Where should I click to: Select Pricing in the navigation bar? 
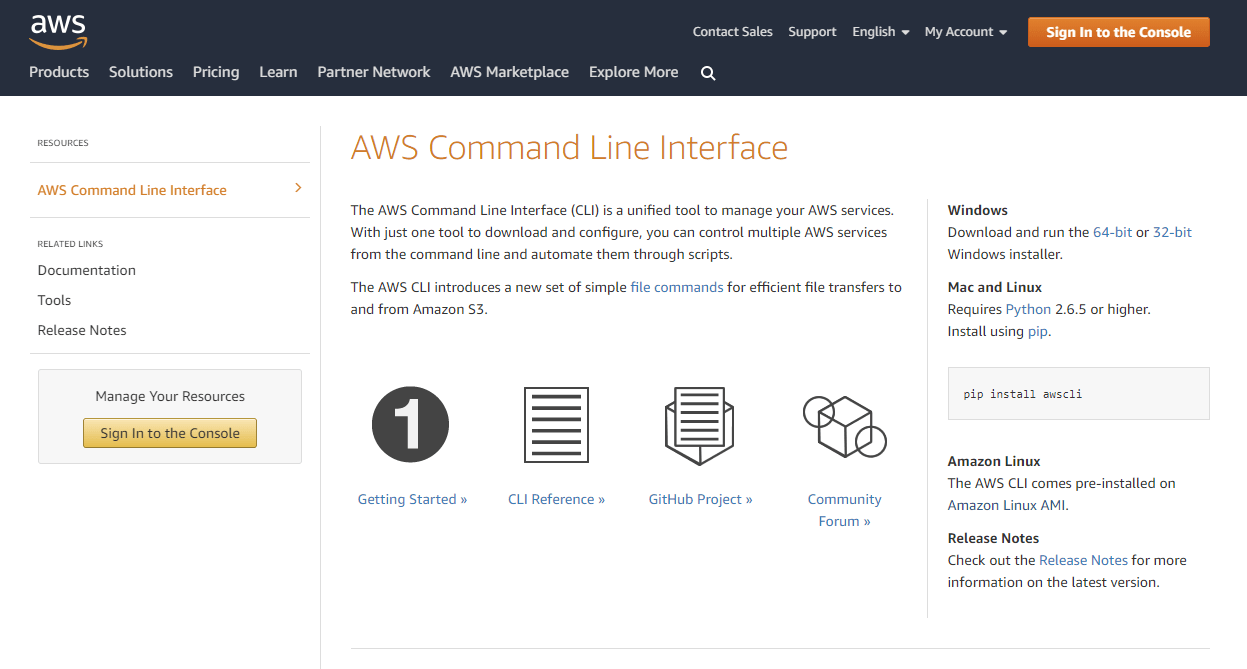216,72
